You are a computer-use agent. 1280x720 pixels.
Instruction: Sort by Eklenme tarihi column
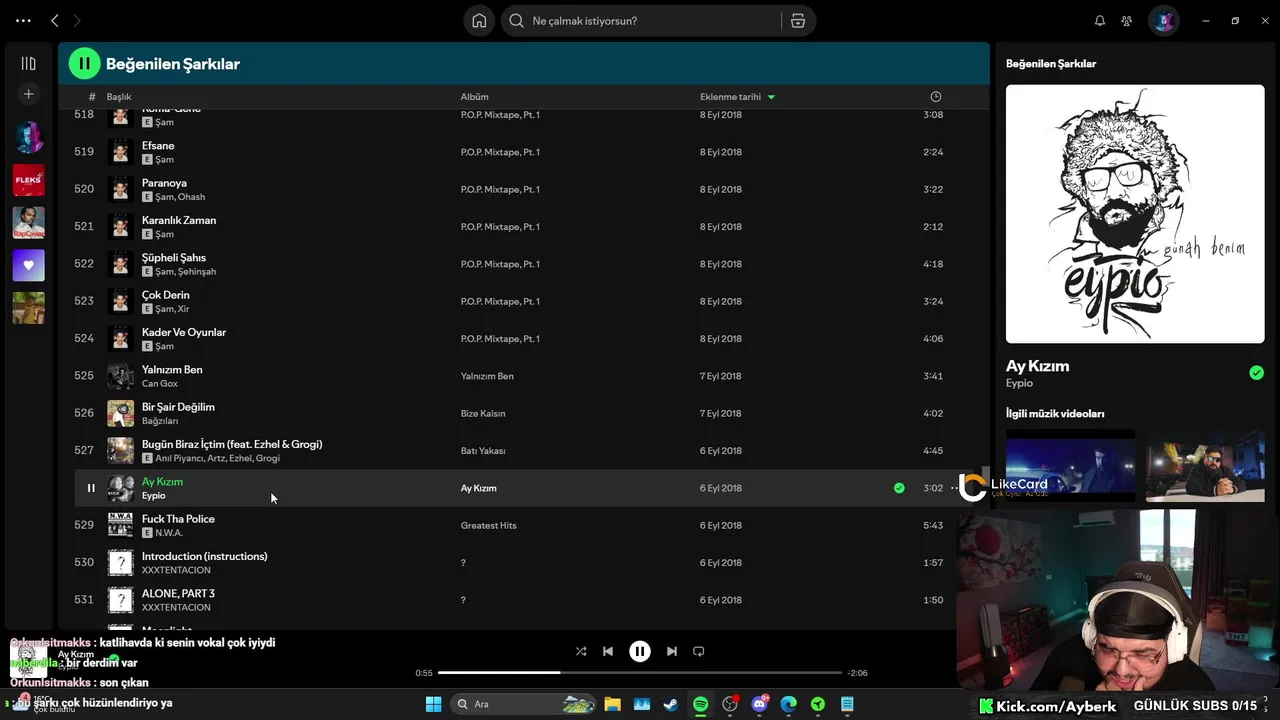pyautogui.click(x=737, y=97)
